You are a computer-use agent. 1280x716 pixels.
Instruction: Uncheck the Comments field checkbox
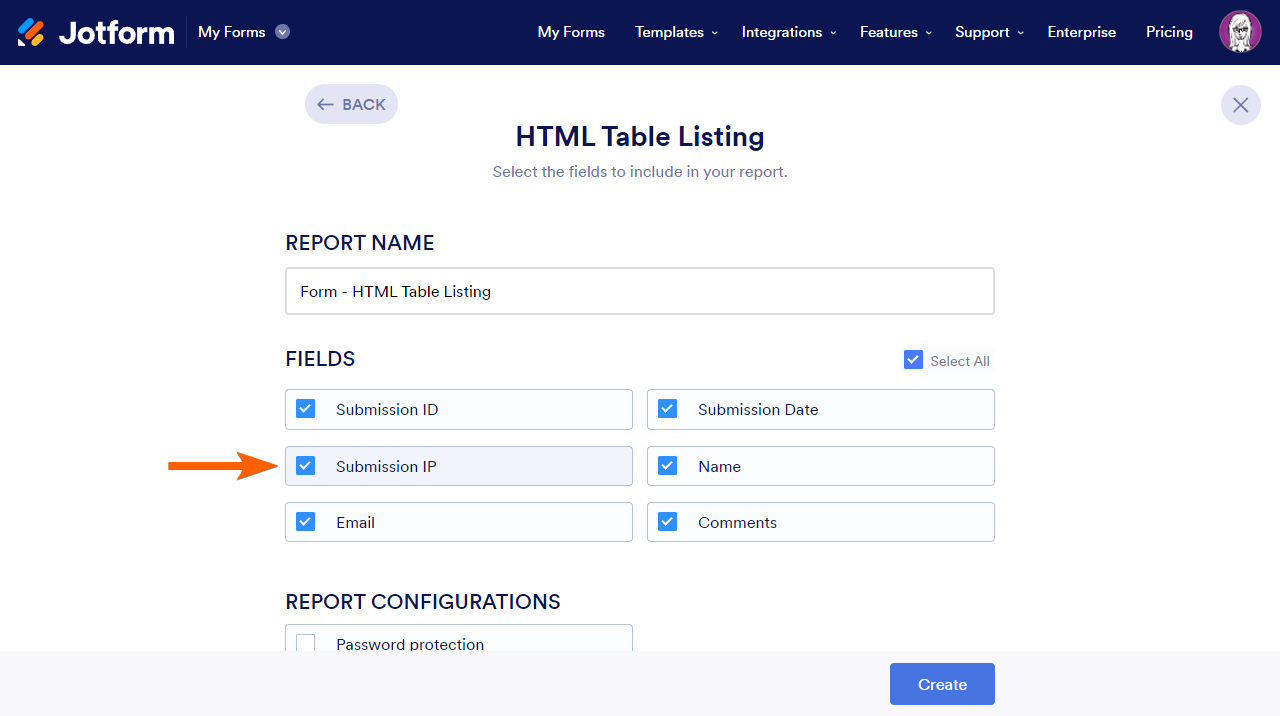click(668, 522)
